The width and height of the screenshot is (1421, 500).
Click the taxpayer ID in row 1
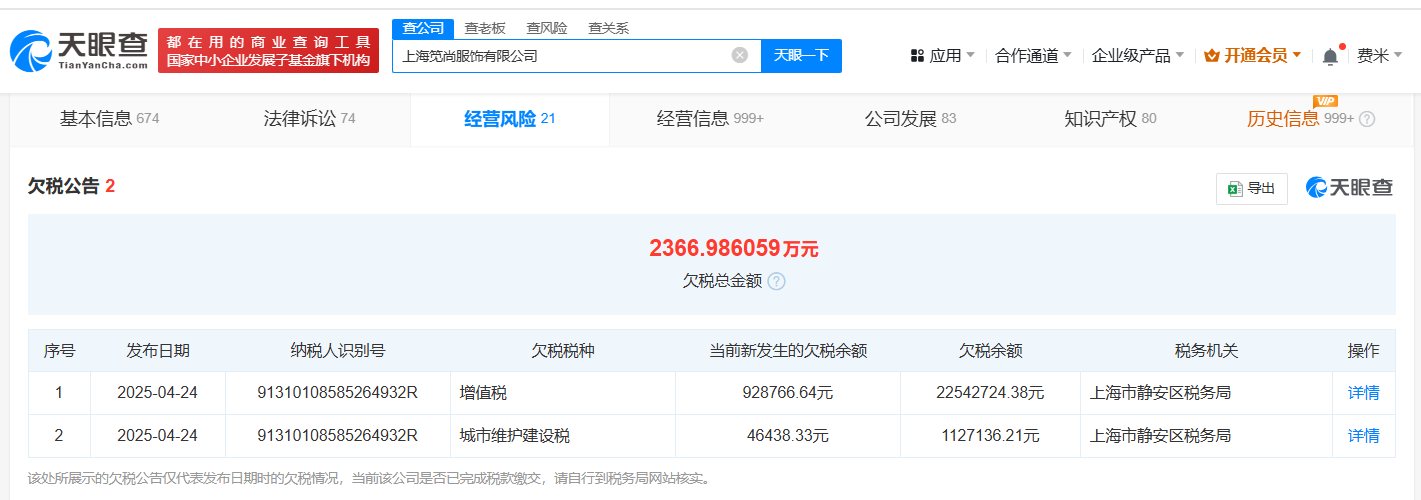point(337,393)
